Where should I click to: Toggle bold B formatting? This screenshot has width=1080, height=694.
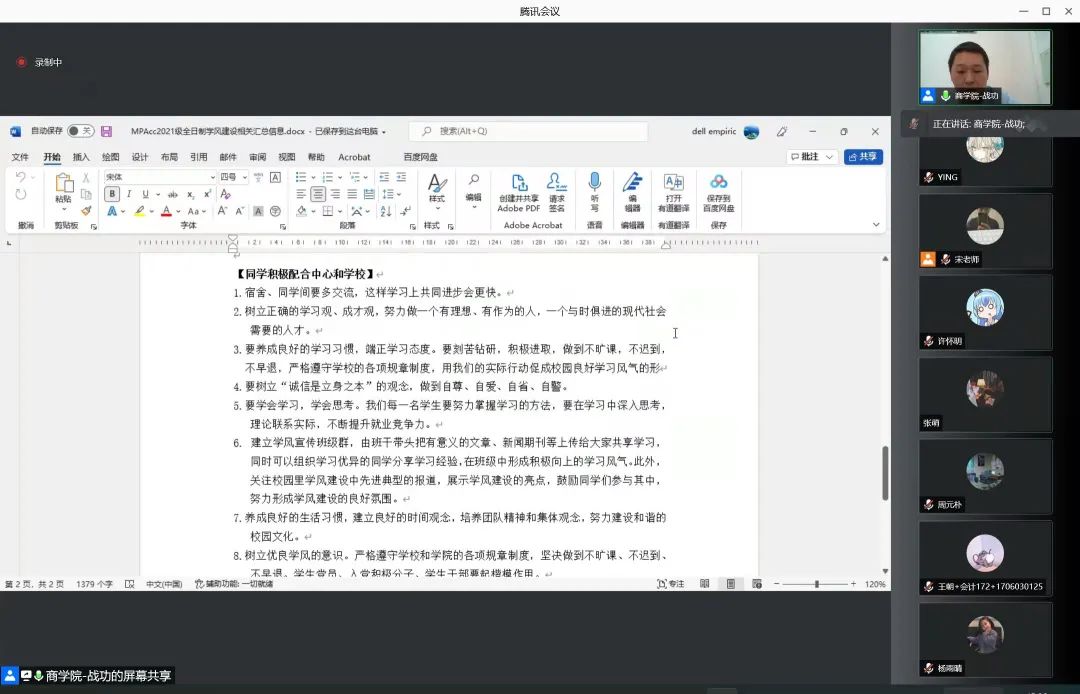[x=112, y=194]
